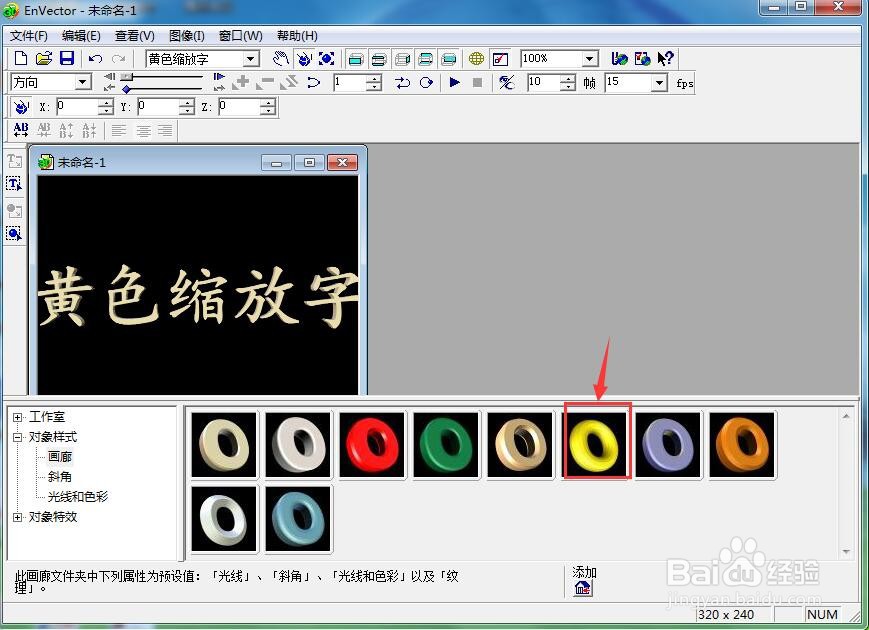Open the 100% zoom dropdown
Image resolution: width=869 pixels, height=630 pixels.
click(590, 59)
